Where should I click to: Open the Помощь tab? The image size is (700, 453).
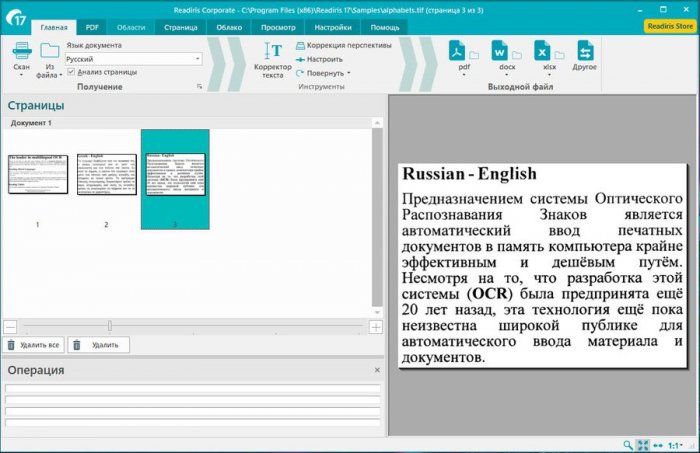(385, 27)
